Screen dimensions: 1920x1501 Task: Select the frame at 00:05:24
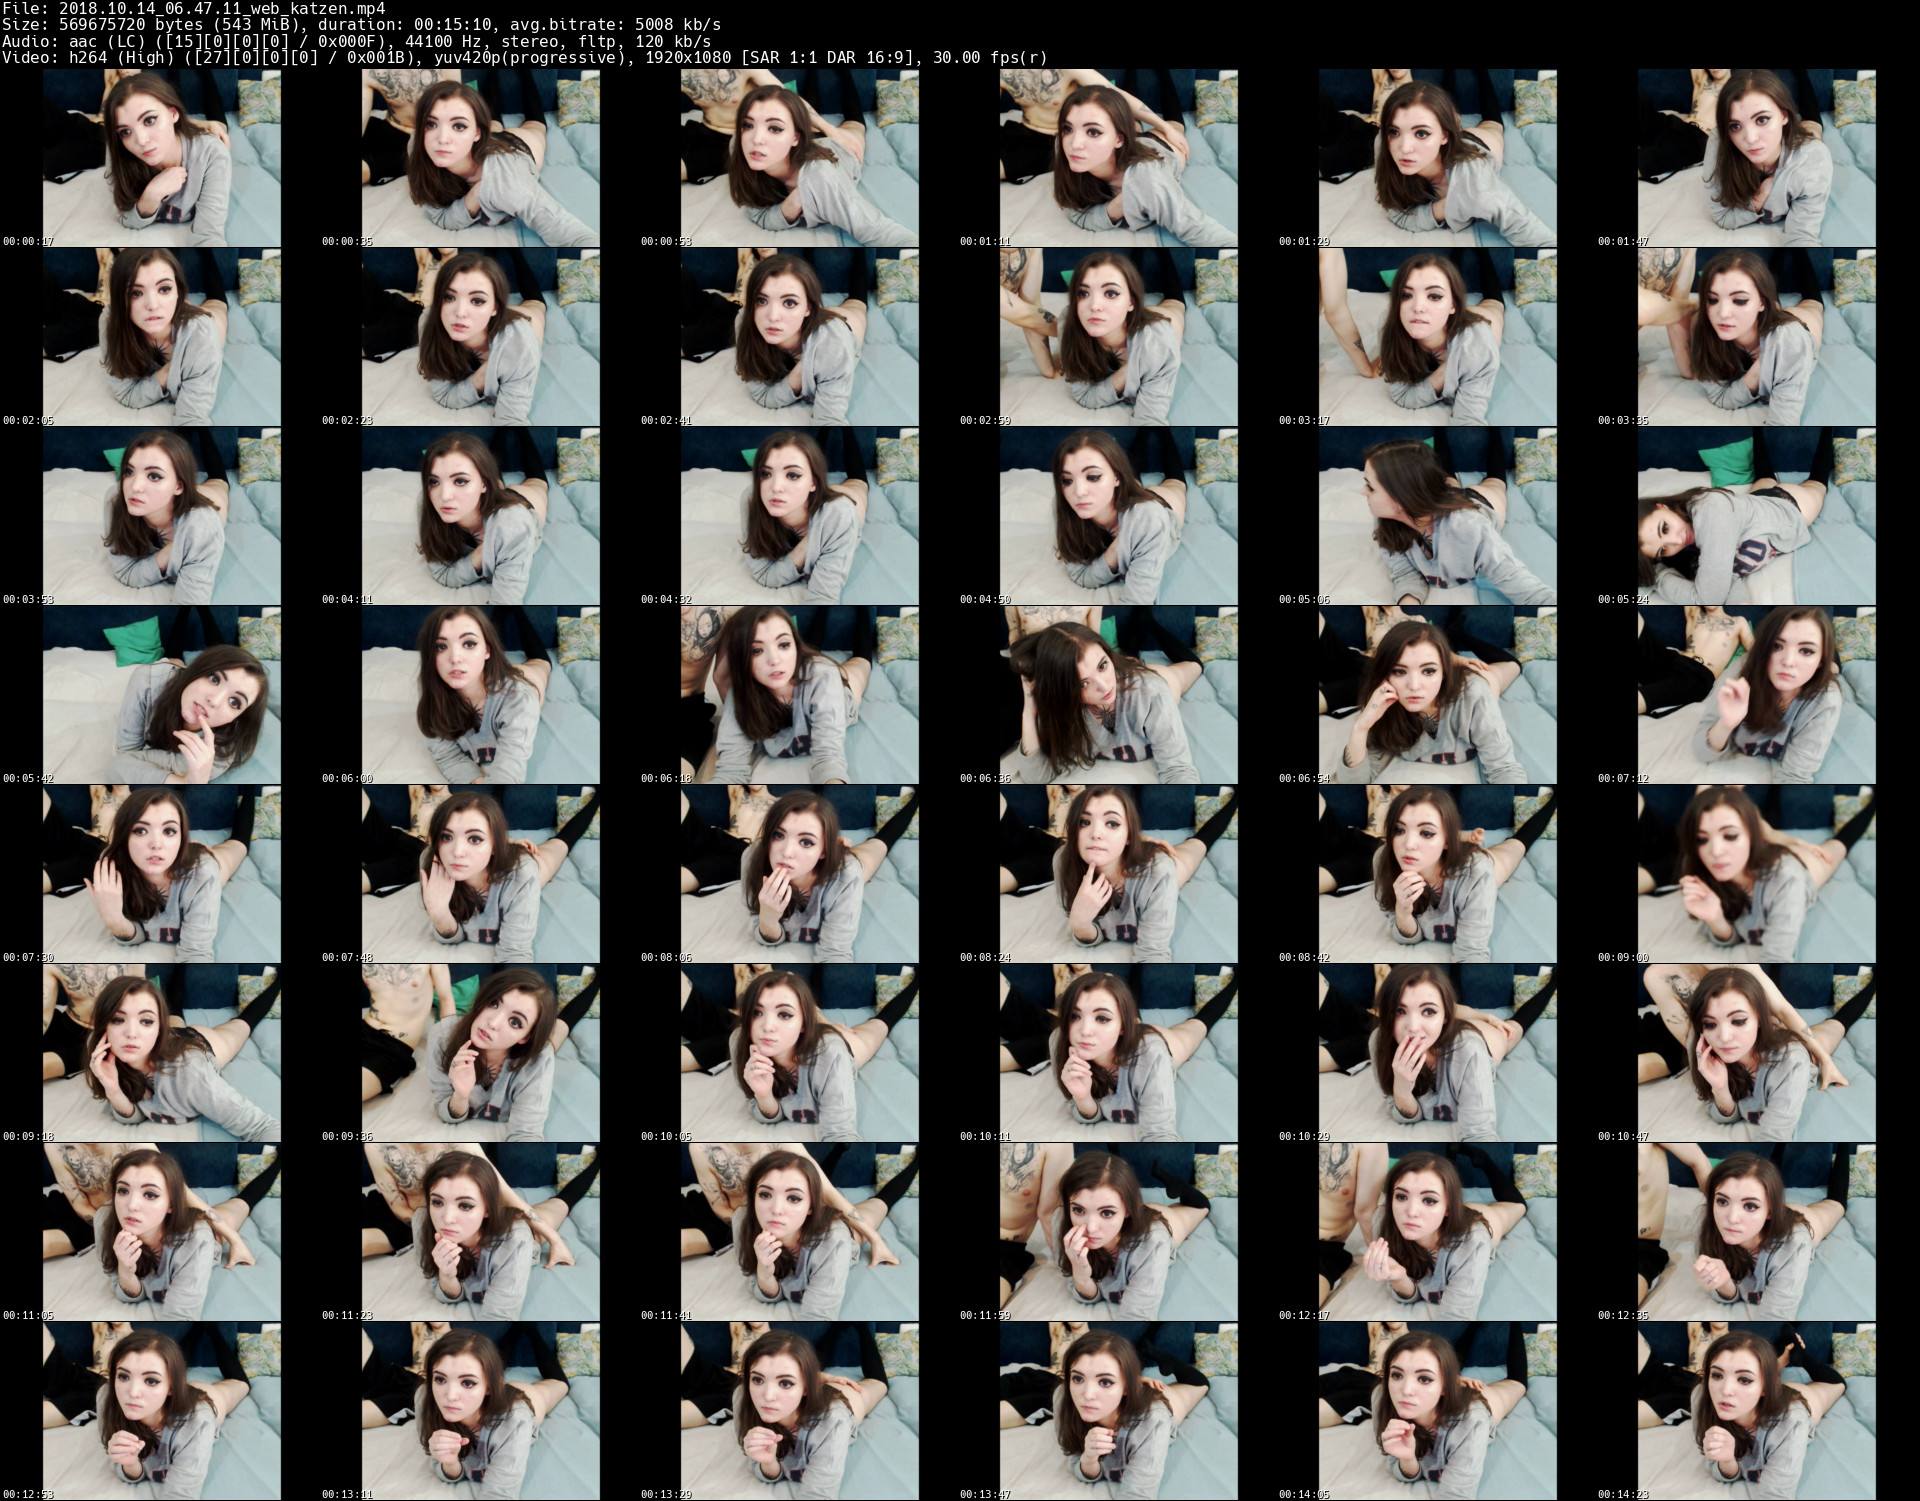(1756, 516)
